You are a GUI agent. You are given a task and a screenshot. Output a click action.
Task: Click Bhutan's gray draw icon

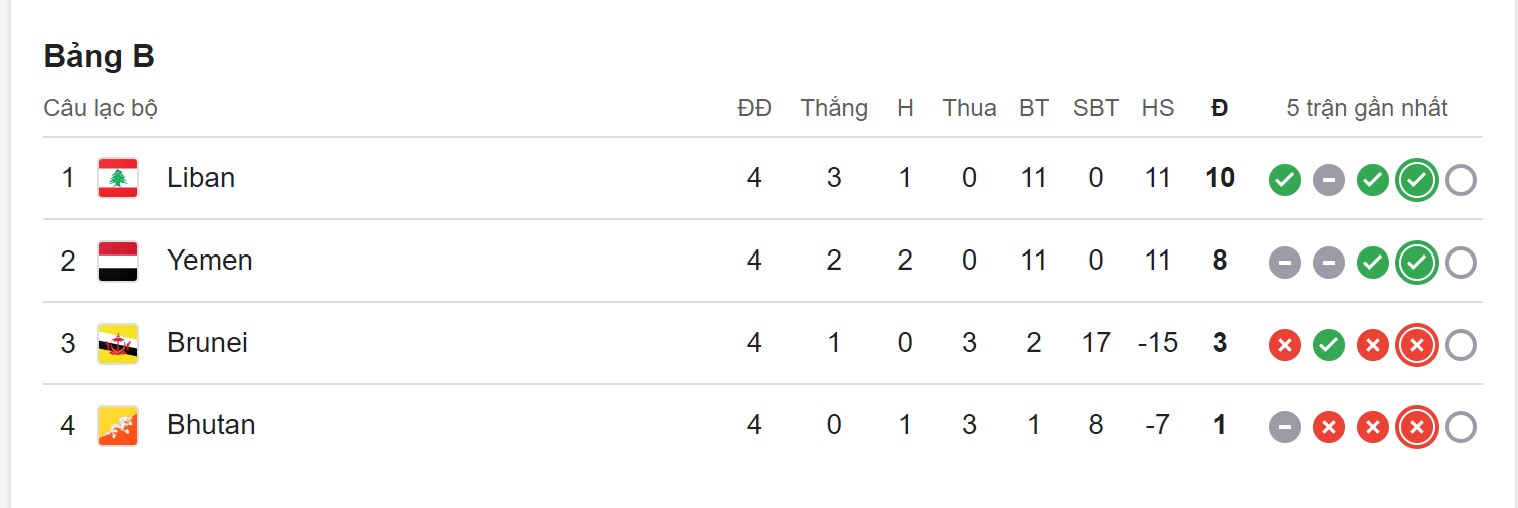pos(1284,428)
